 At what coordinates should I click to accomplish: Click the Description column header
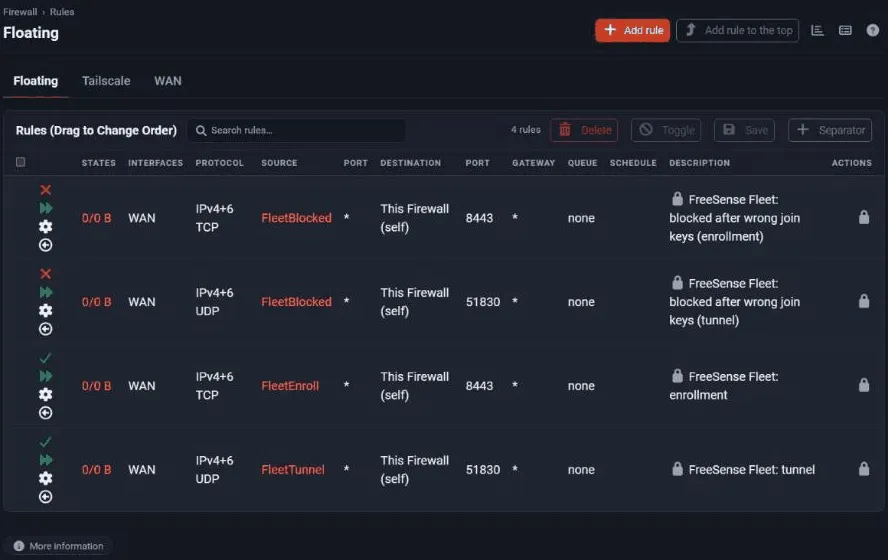pos(699,163)
